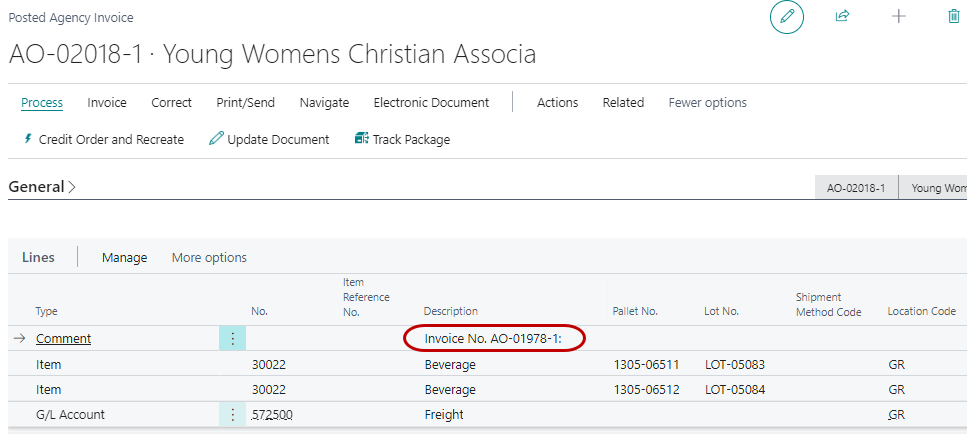This screenshot has width=967, height=434.
Task: Click Credit Order and Recreate action
Action: 103,140
